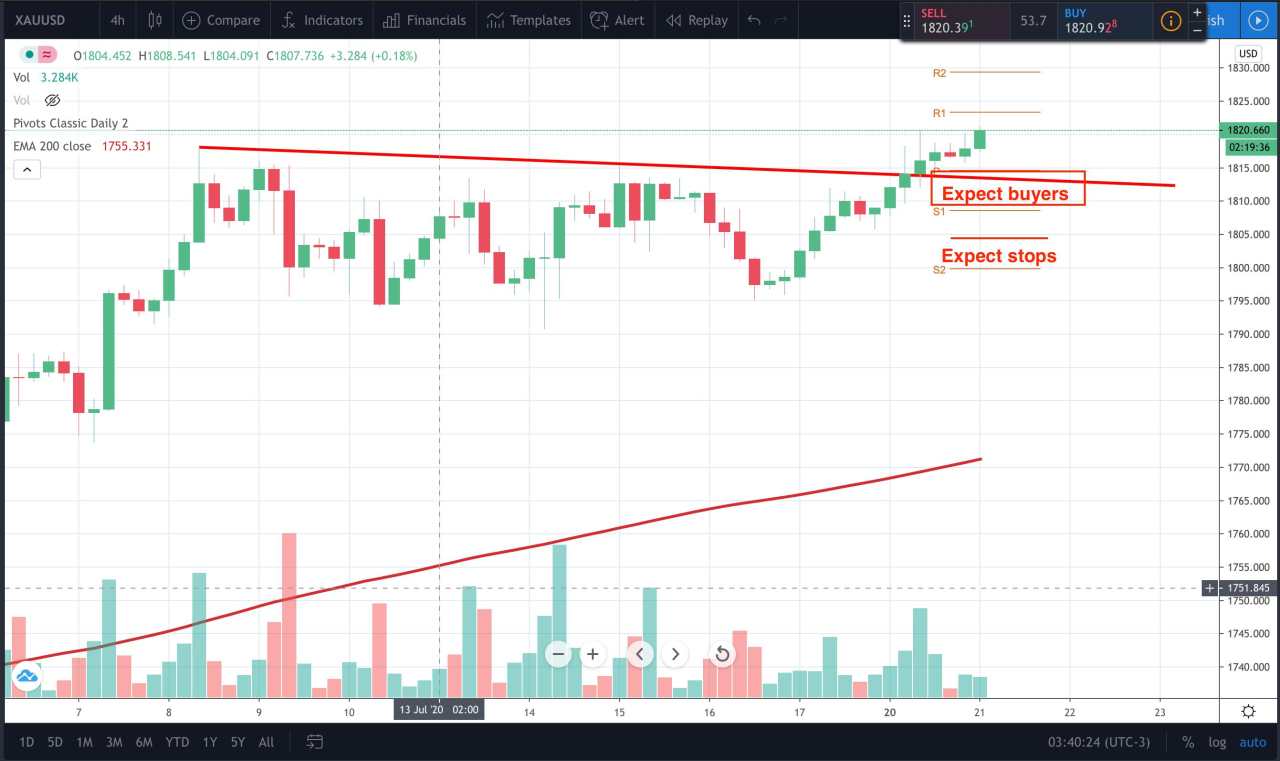Image resolution: width=1280 pixels, height=761 pixels.
Task: Toggle visibility of hidden Vol indicator
Action: (x=53, y=100)
